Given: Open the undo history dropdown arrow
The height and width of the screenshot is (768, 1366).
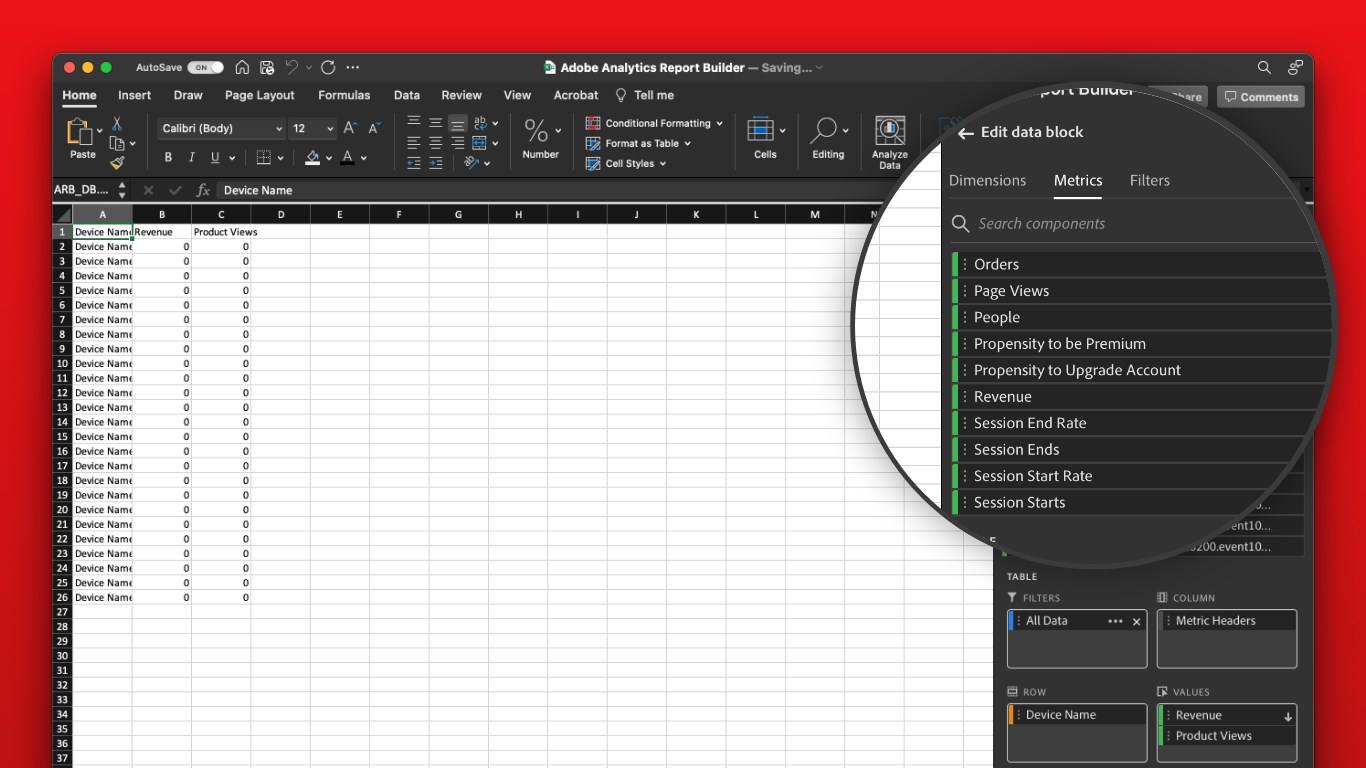Looking at the screenshot, I should (x=309, y=68).
